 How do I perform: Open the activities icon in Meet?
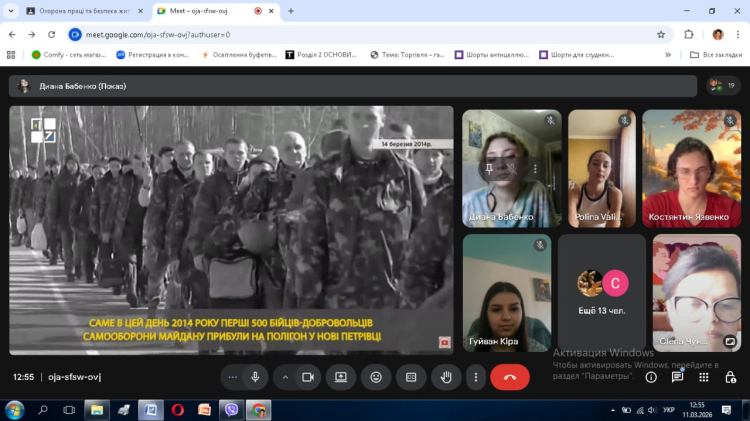click(x=704, y=377)
